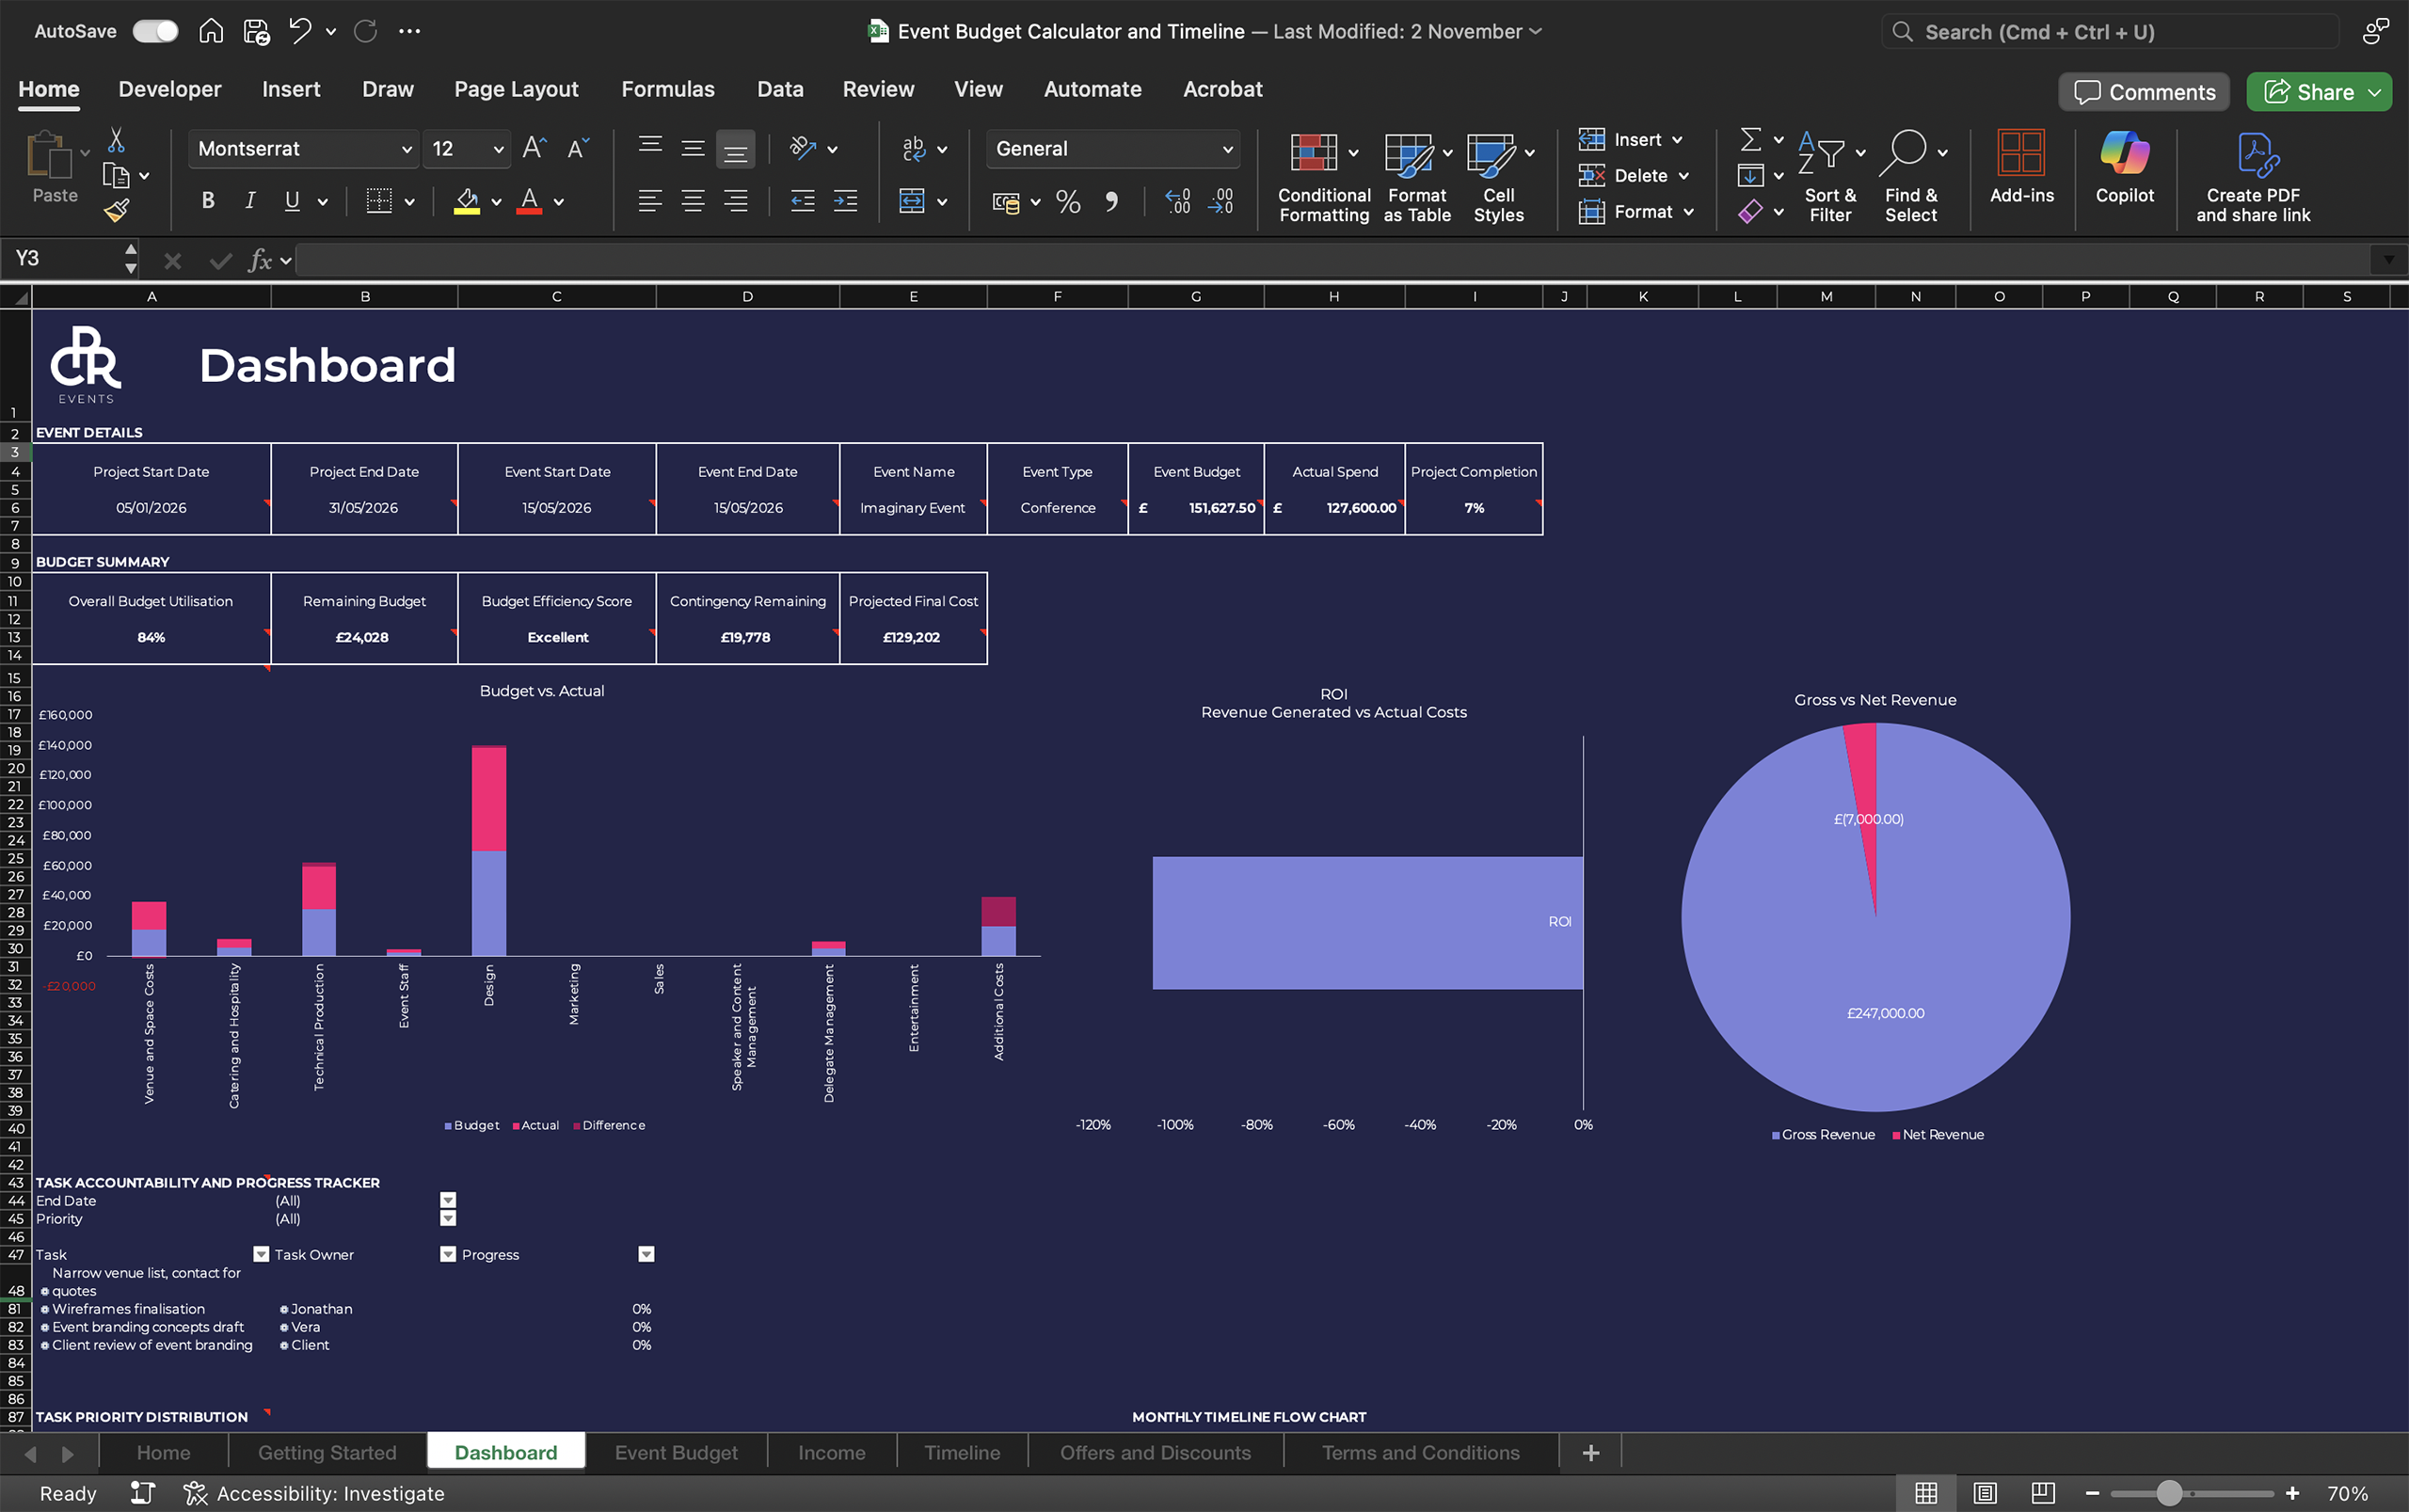Switch to the Event Budget sheet tab
Viewport: 2409px width, 1512px height.
click(676, 1452)
